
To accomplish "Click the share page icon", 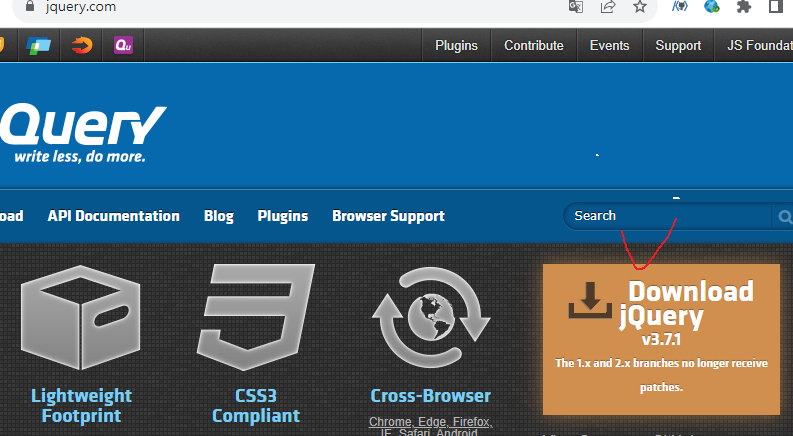I will click(x=608, y=6).
